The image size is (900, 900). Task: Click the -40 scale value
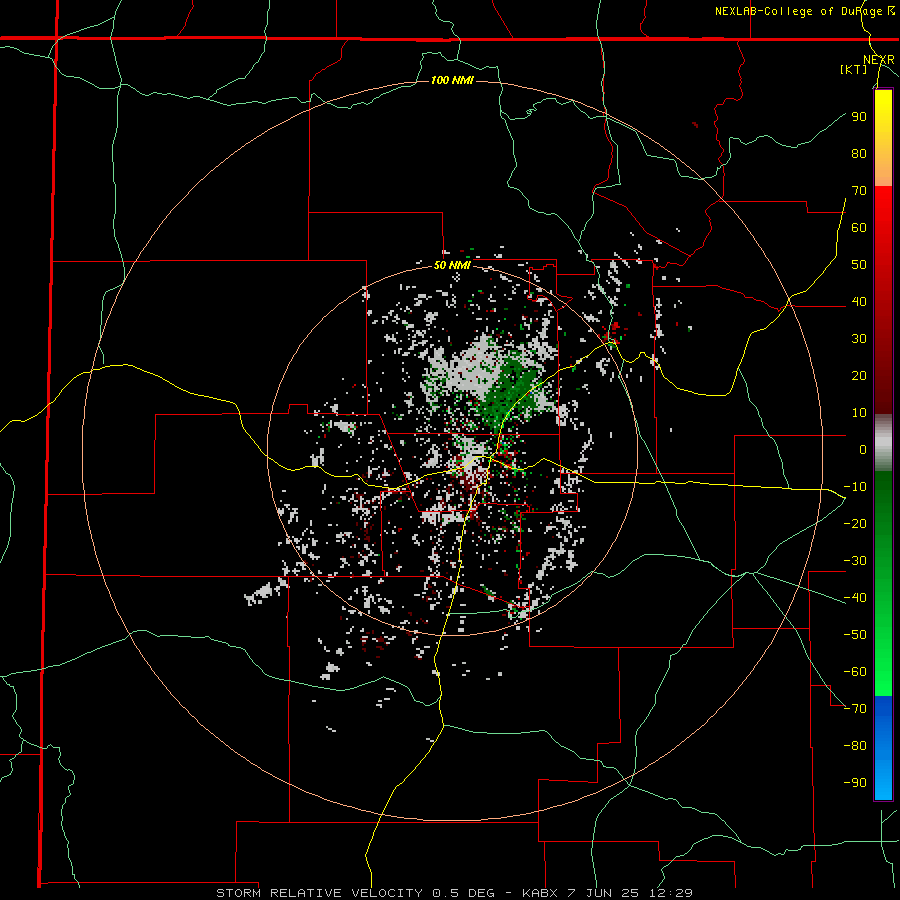(x=855, y=598)
